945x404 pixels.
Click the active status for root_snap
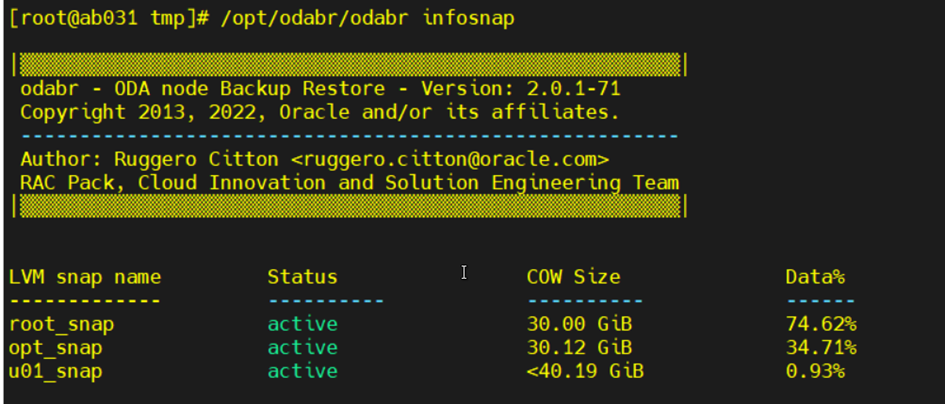[302, 324]
